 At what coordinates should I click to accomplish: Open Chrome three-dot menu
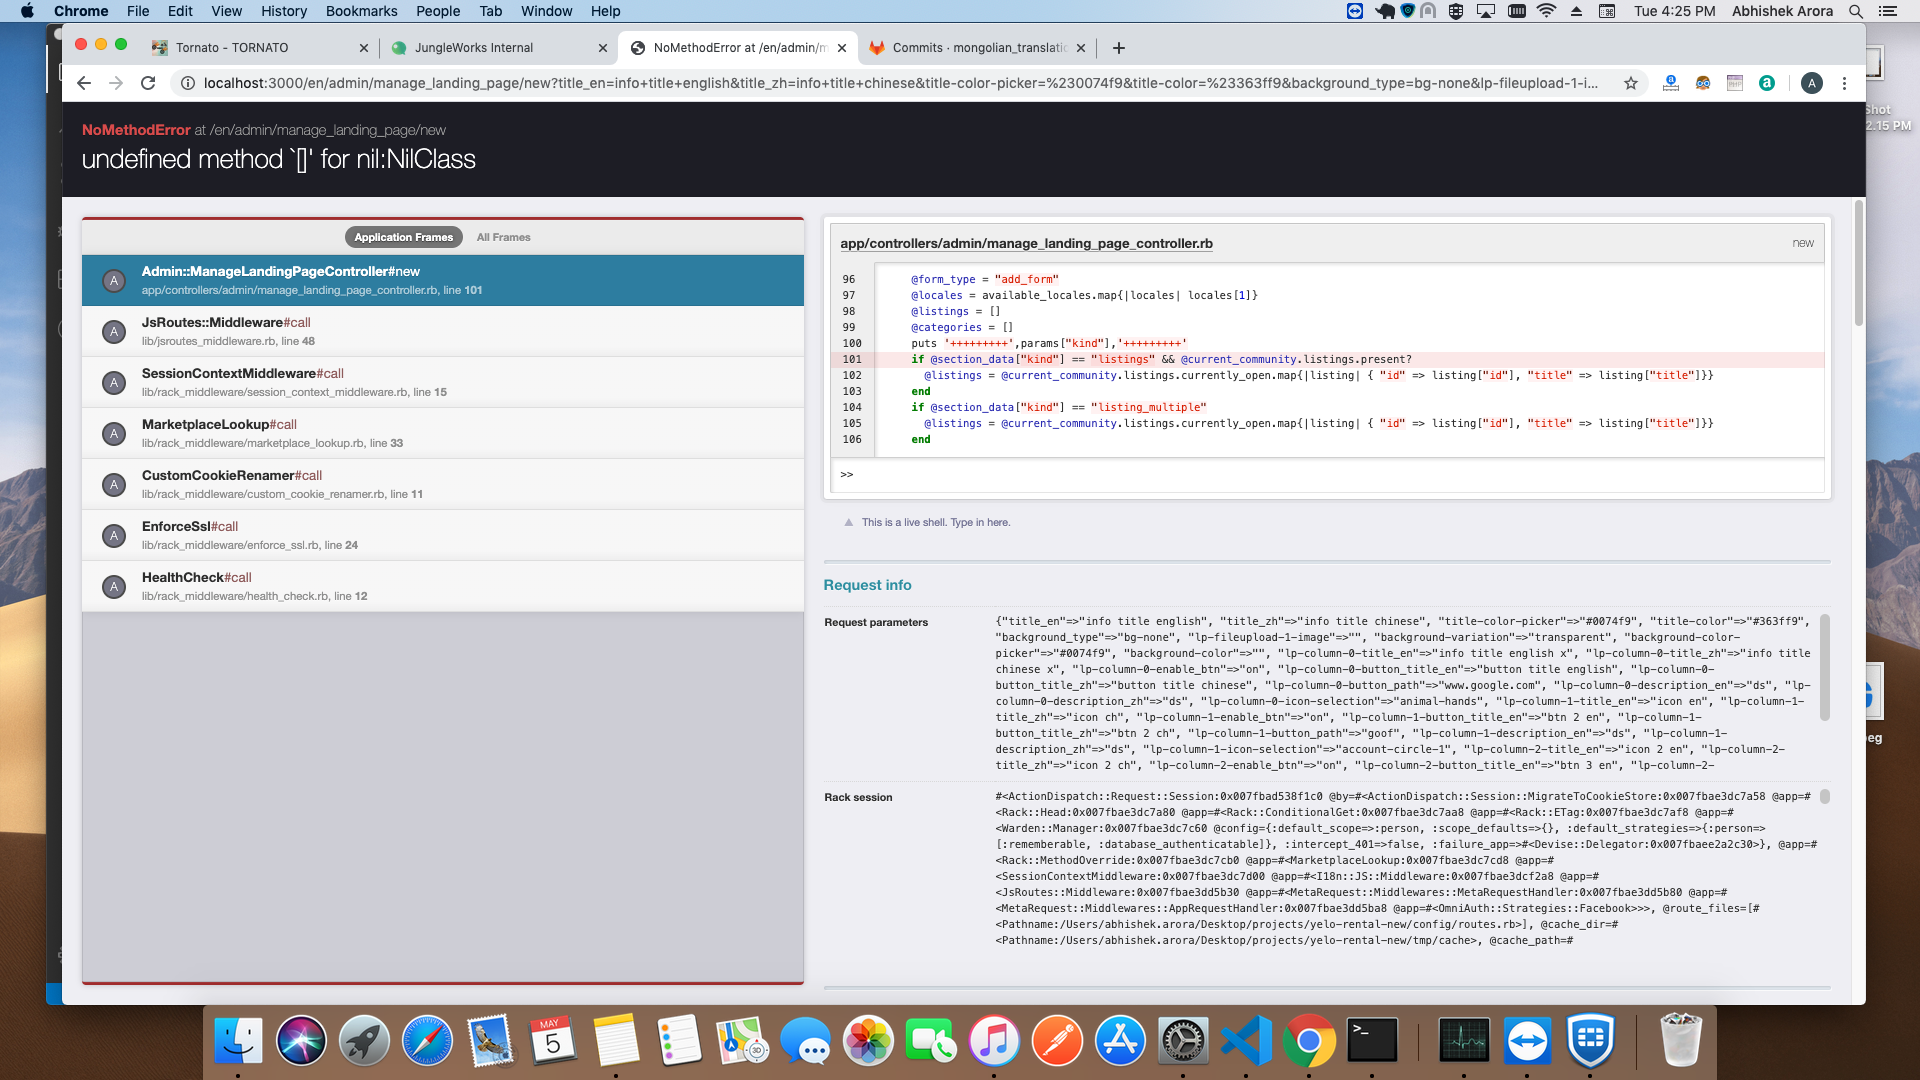click(x=1844, y=83)
